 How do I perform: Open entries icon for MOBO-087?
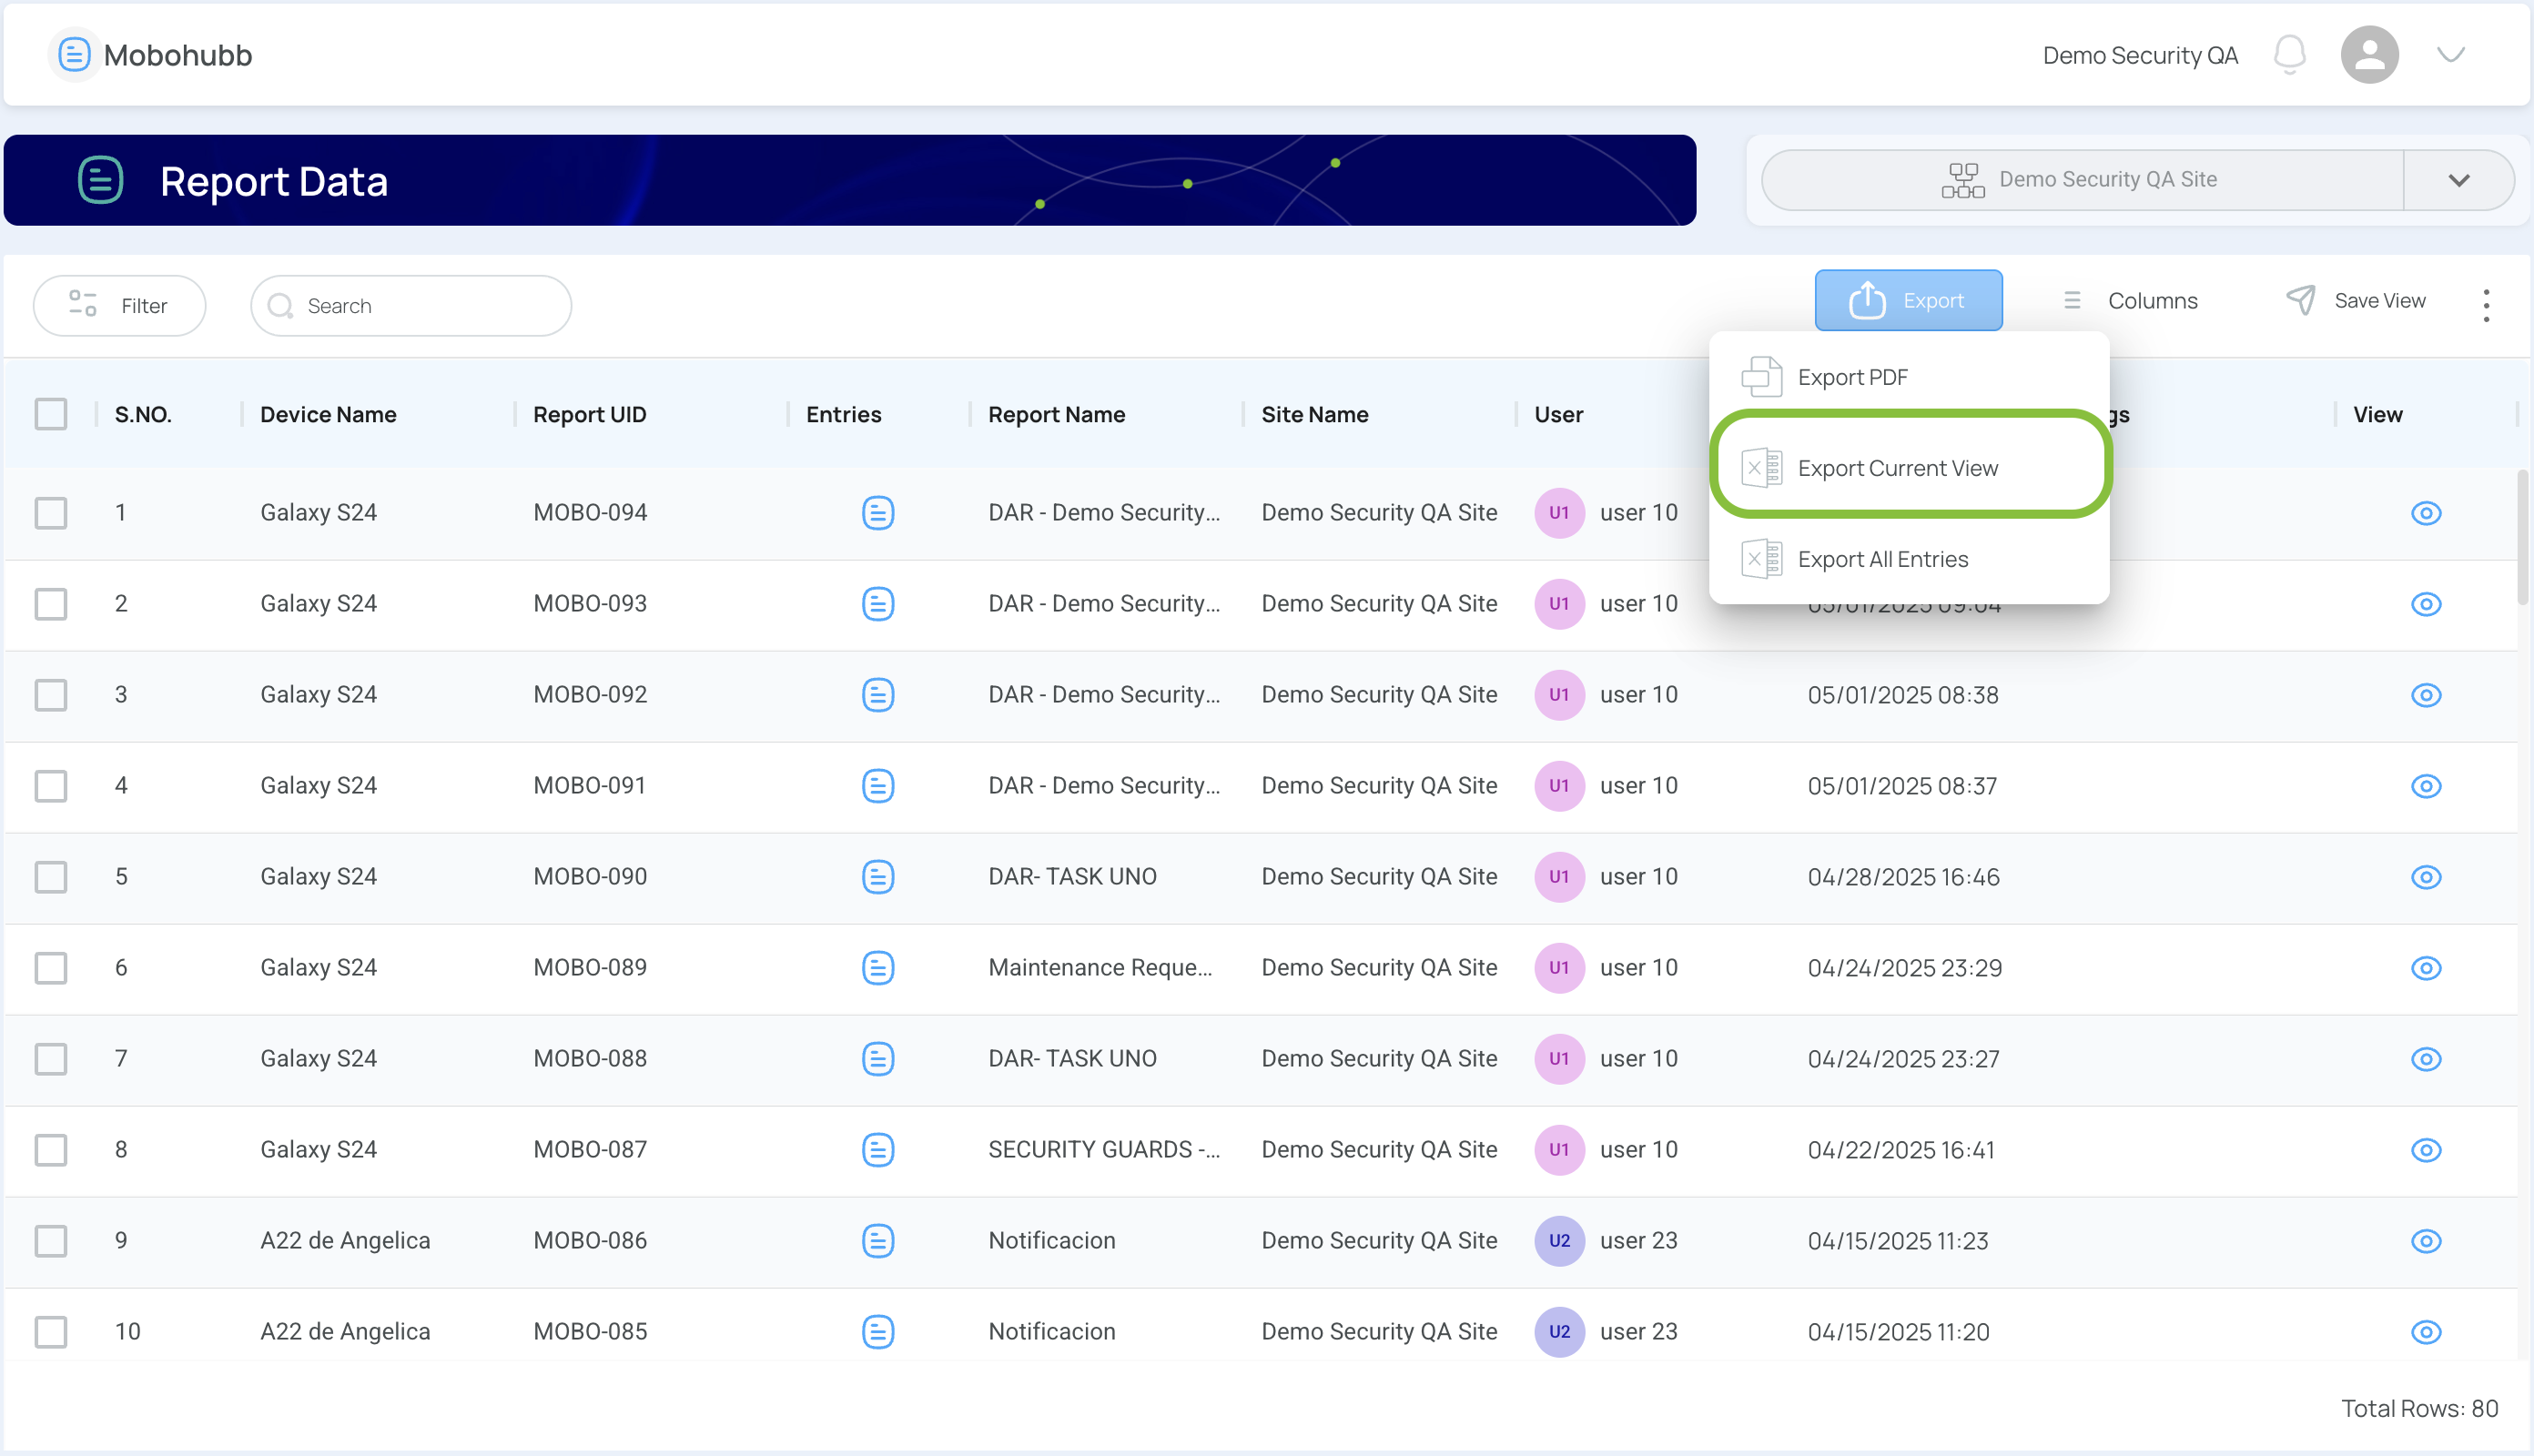click(878, 1150)
